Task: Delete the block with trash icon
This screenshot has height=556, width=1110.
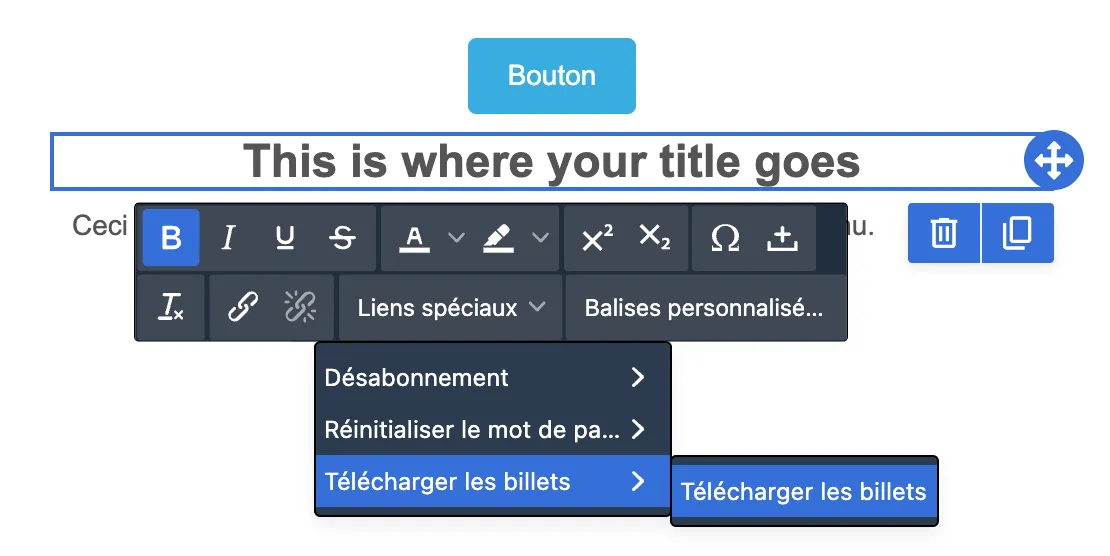Action: [x=944, y=233]
